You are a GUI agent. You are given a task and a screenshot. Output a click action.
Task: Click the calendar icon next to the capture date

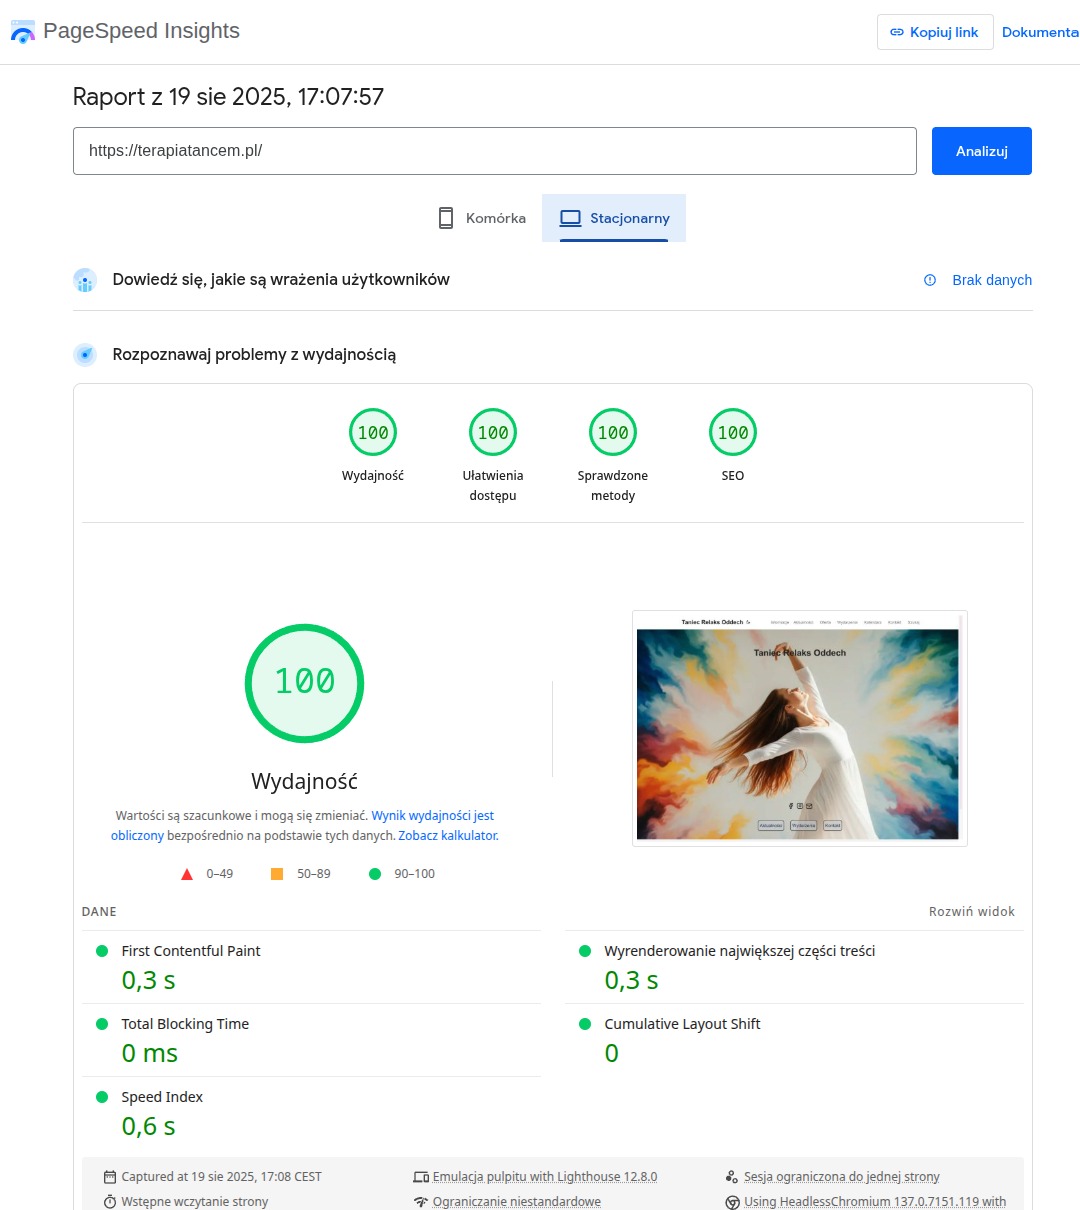pyautogui.click(x=112, y=1176)
